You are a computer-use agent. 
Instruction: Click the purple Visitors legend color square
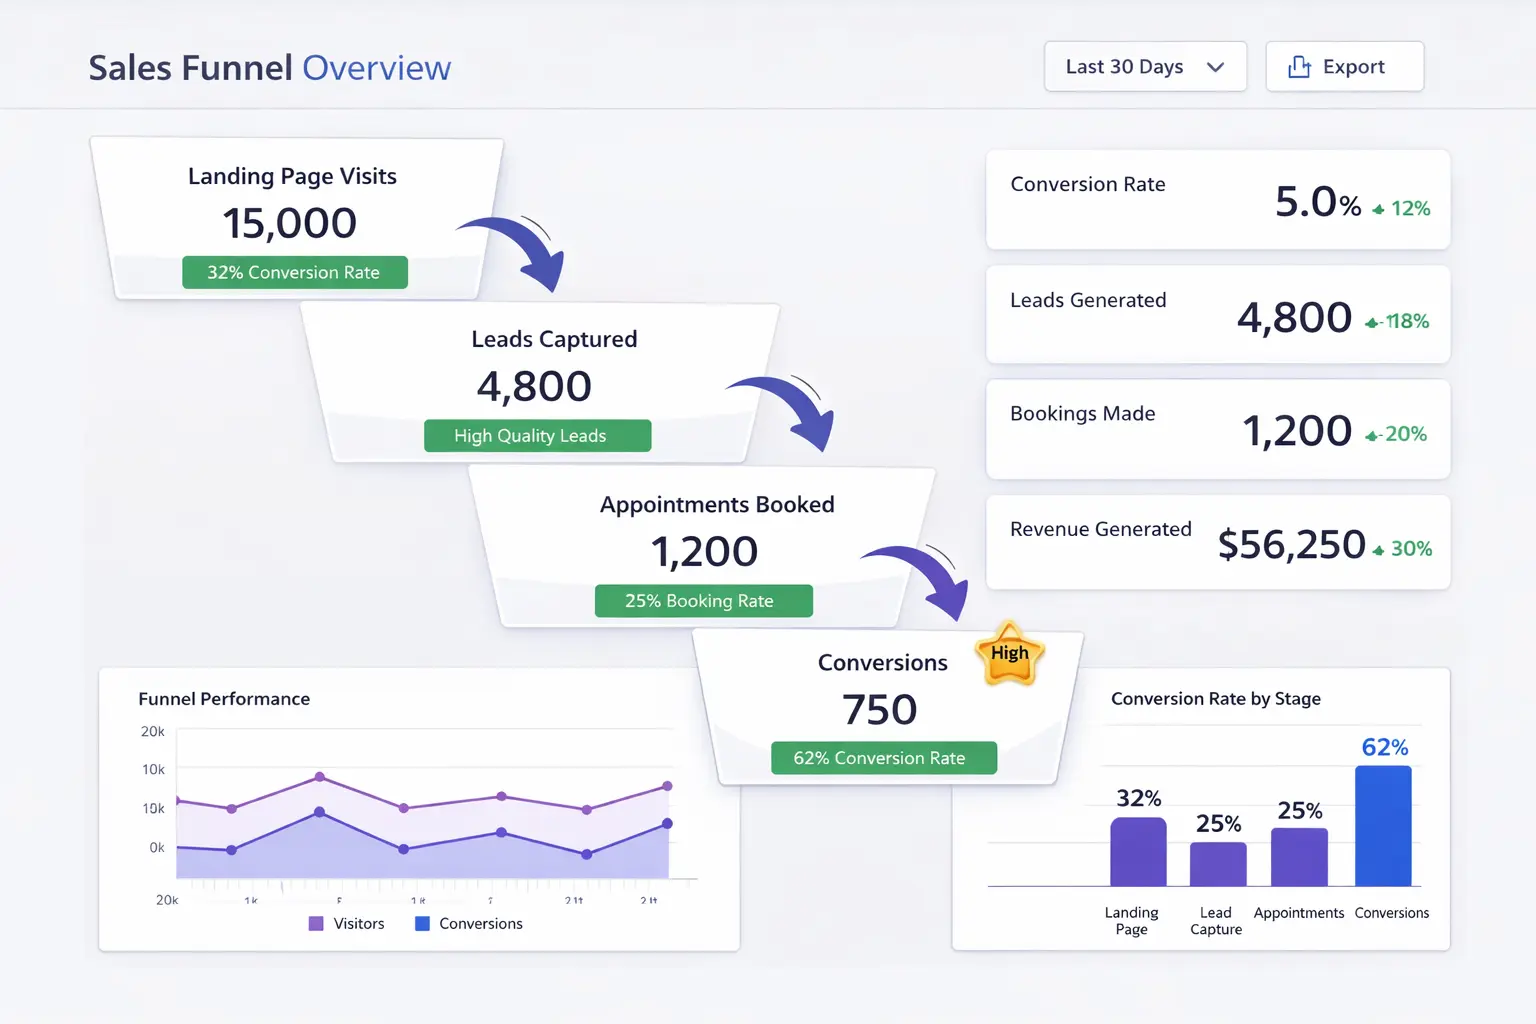(x=316, y=924)
